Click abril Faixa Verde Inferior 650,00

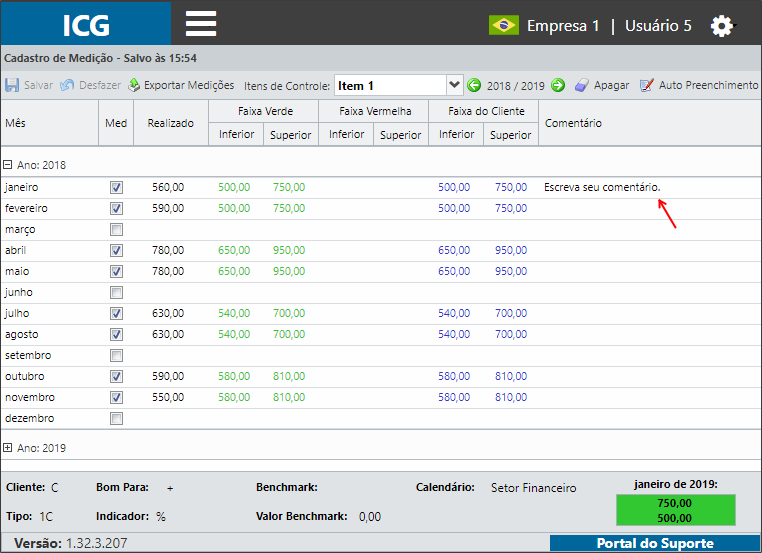point(234,250)
